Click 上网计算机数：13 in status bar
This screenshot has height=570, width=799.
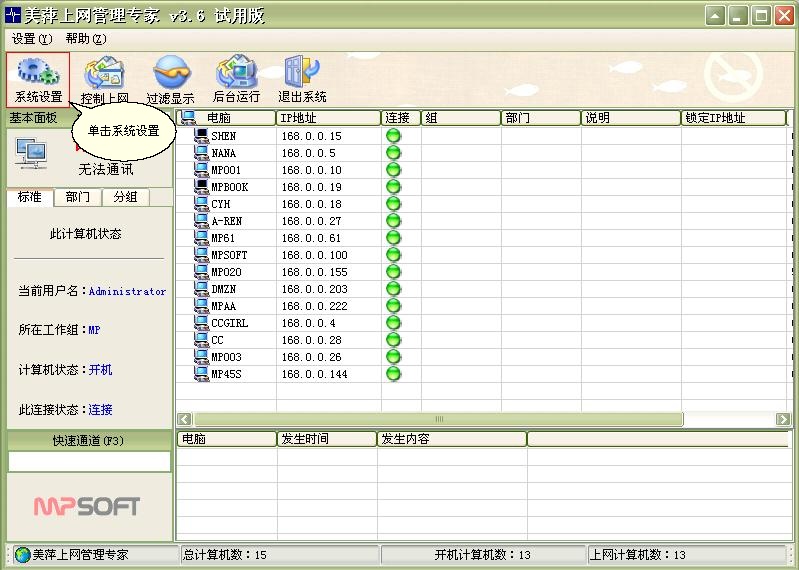pyautogui.click(x=637, y=555)
